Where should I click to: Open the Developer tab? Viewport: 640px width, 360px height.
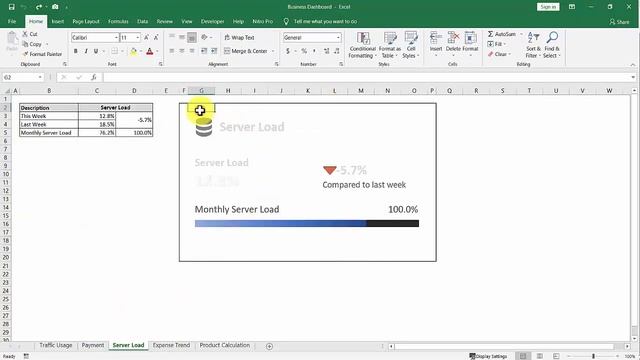click(212, 21)
